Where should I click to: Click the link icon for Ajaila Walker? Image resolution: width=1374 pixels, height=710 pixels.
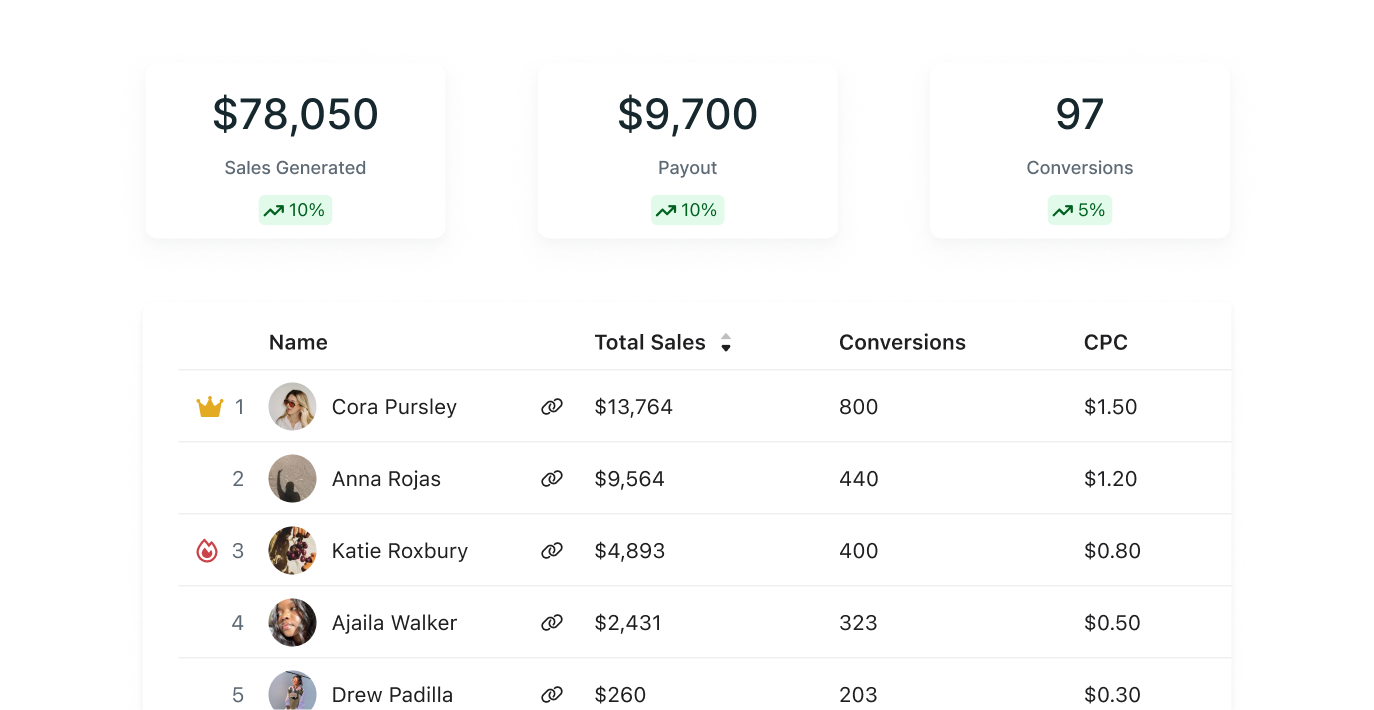552,623
